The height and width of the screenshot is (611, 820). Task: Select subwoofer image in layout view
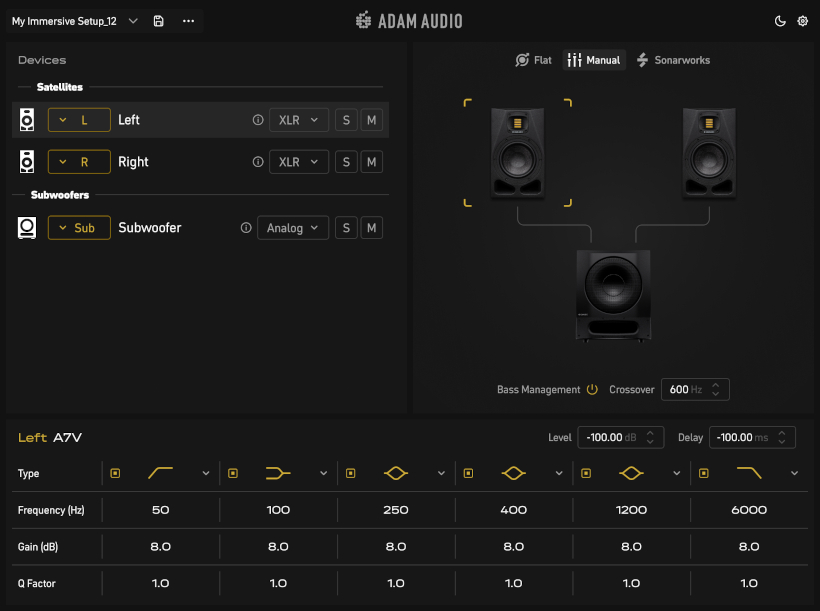(613, 296)
